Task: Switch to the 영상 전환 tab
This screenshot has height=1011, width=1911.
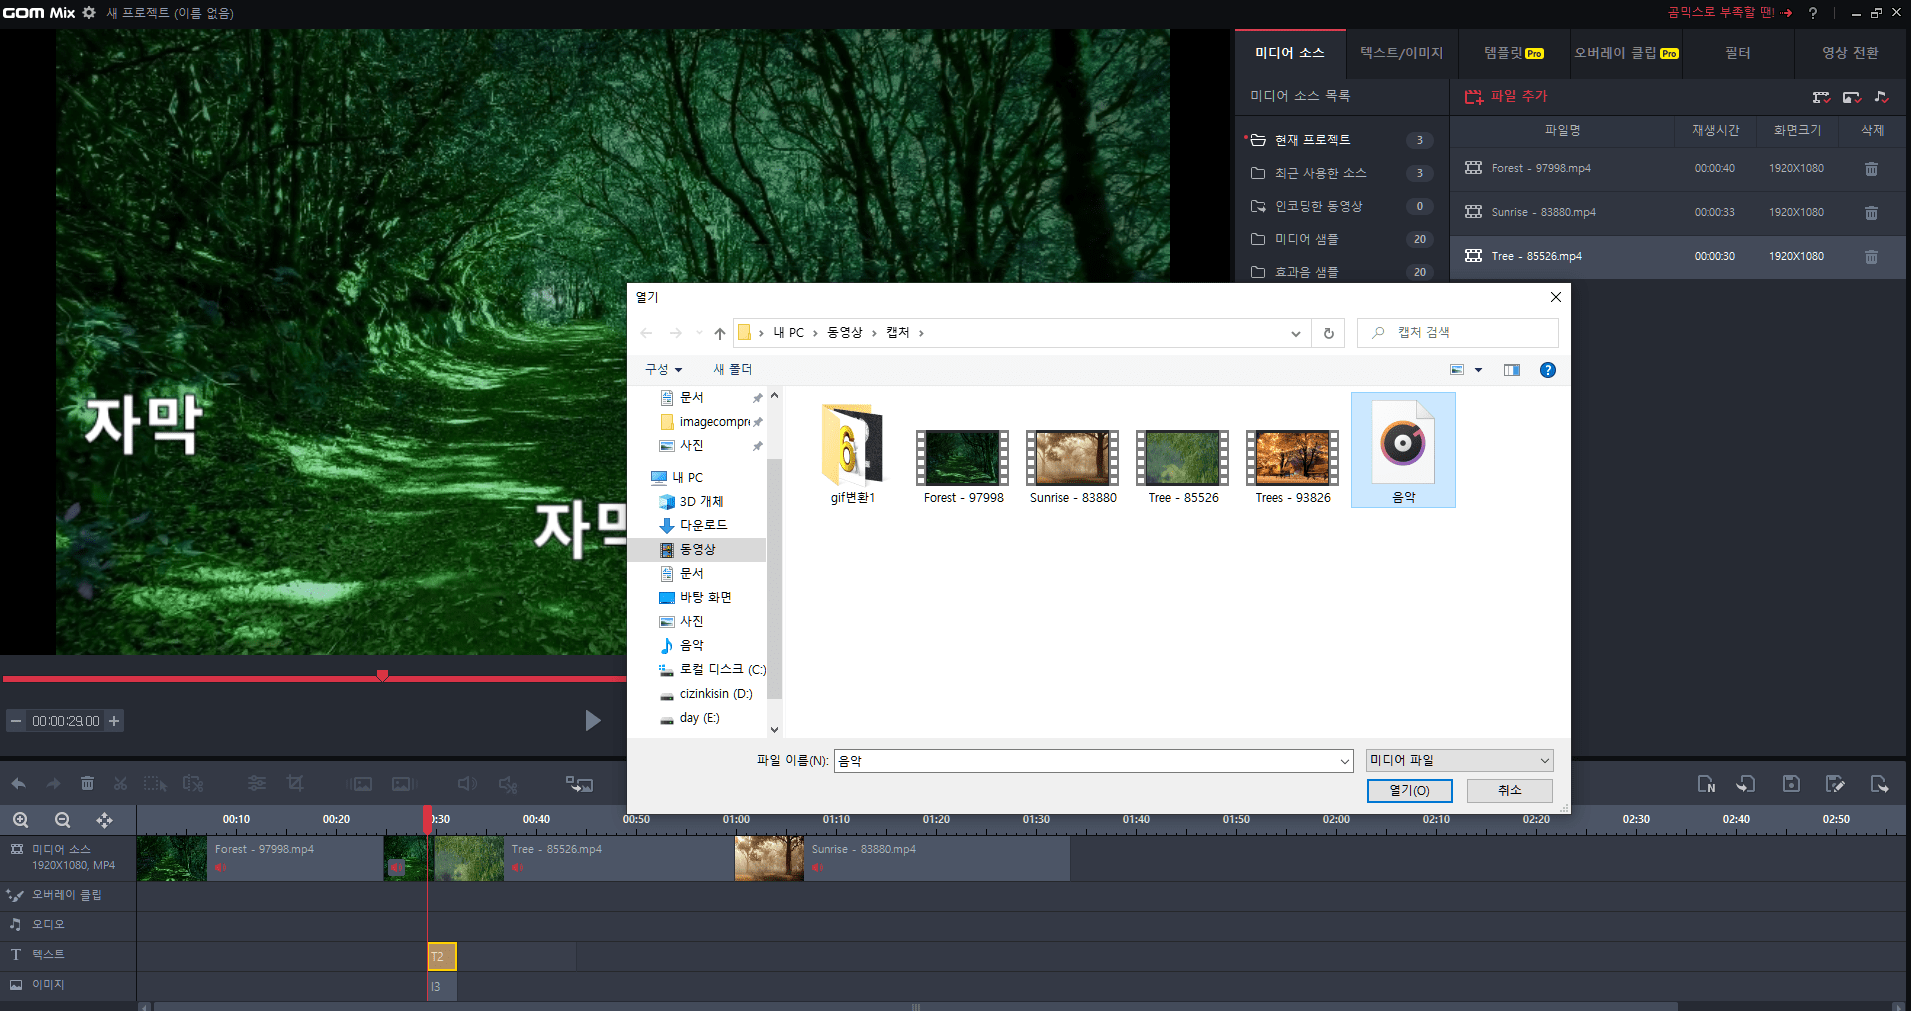Action: coord(1850,53)
